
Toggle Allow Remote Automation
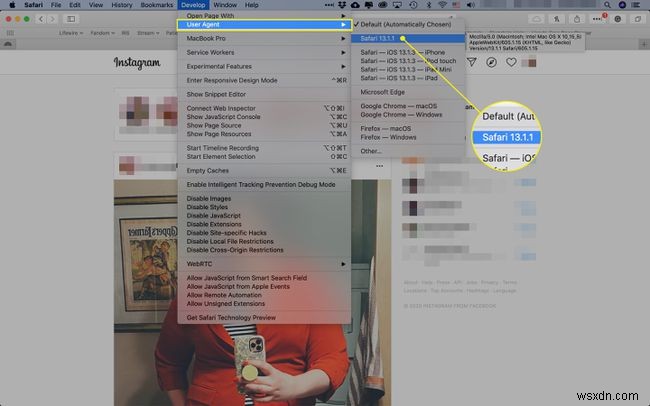pyautogui.click(x=264, y=295)
